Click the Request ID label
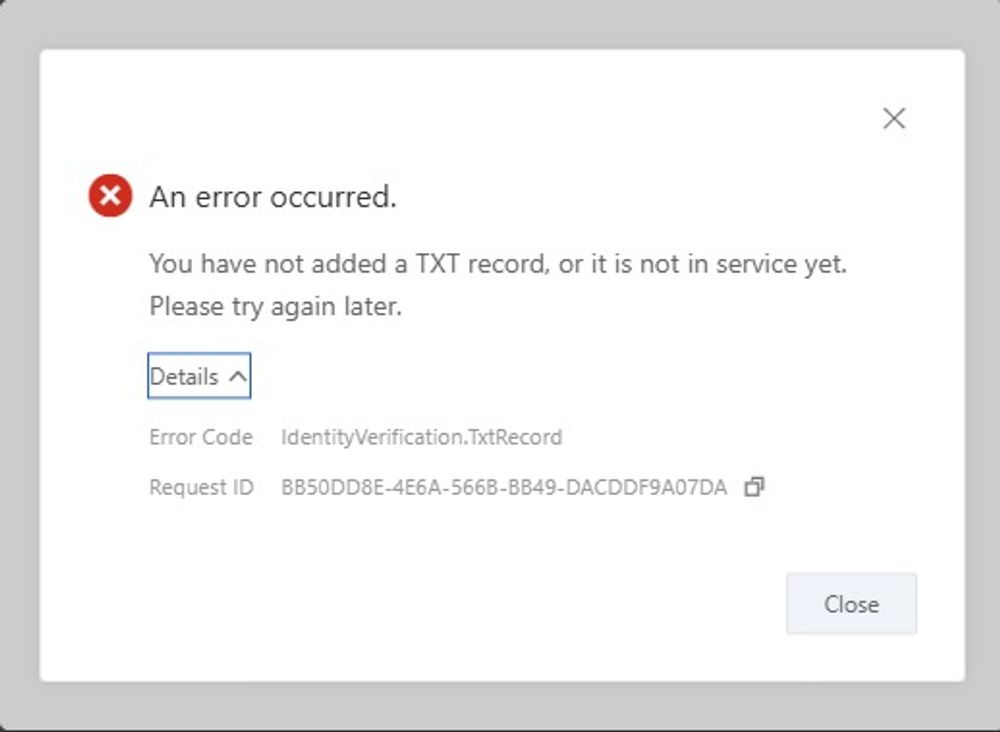 [201, 488]
